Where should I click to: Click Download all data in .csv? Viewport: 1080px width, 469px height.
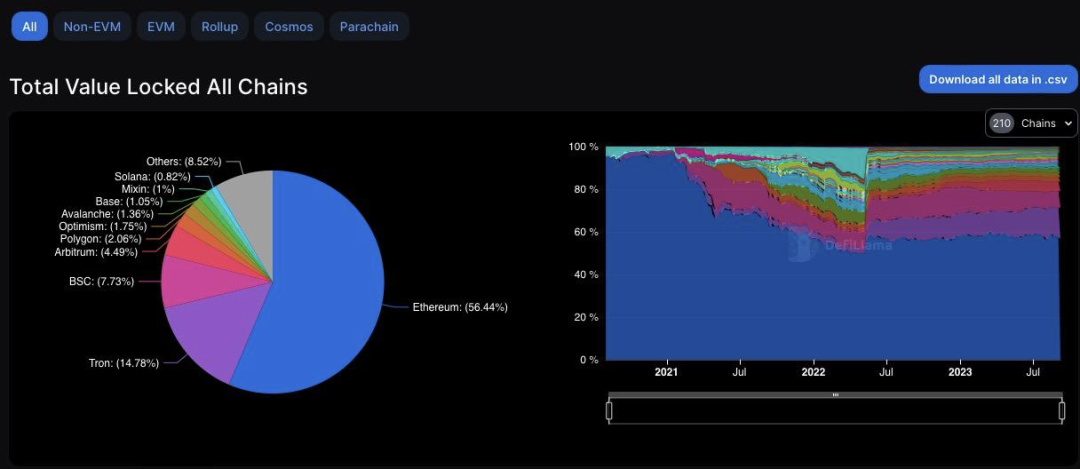(997, 79)
